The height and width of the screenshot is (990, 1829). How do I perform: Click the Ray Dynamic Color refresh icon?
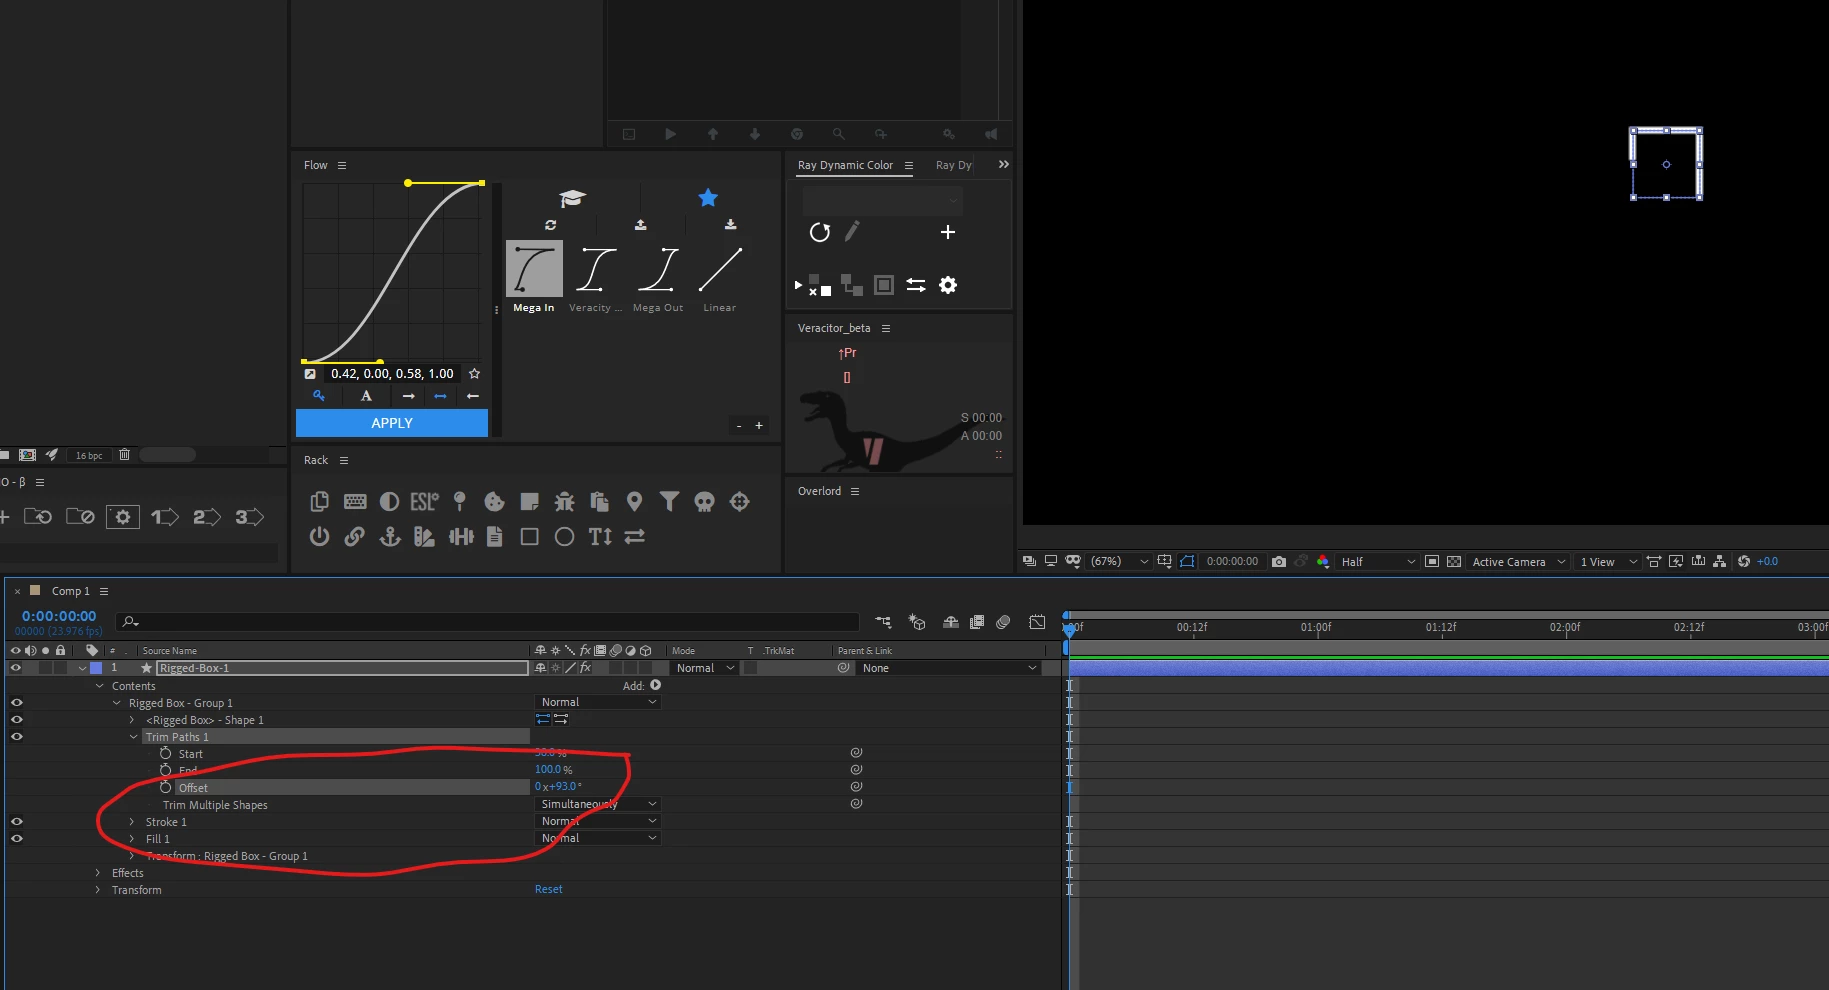click(x=820, y=233)
